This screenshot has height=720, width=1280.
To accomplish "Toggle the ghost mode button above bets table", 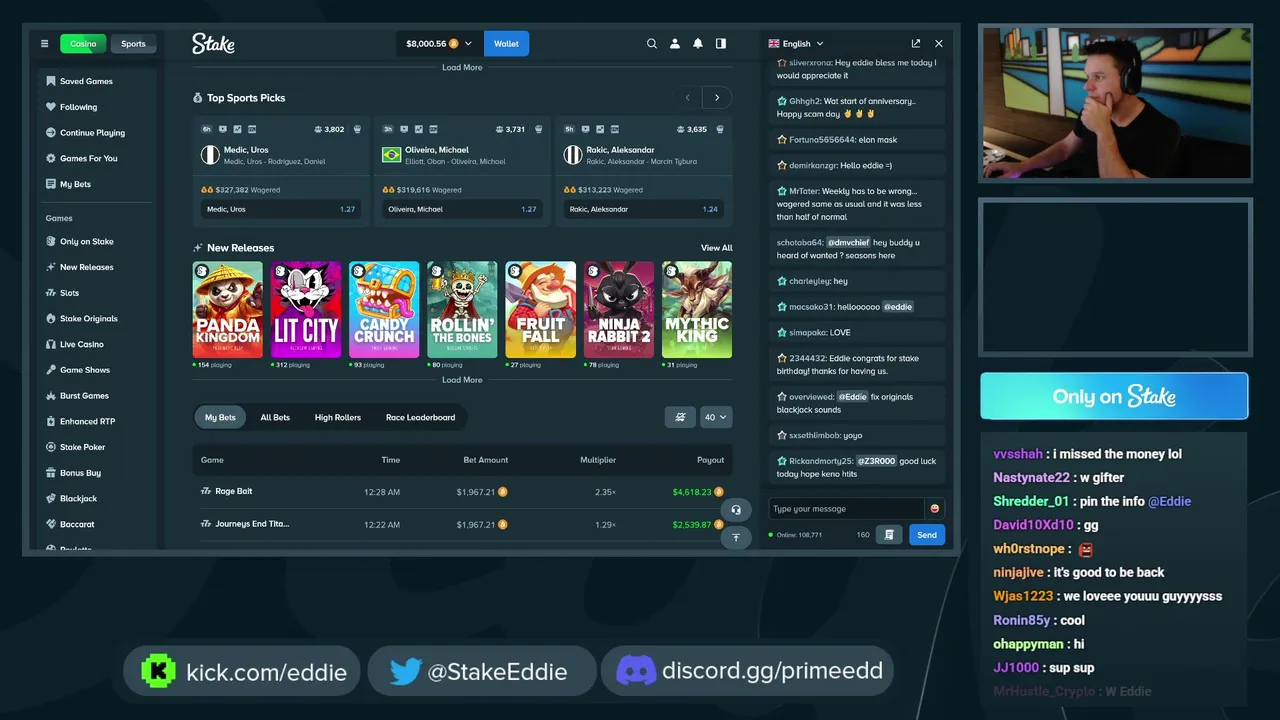I will pos(680,417).
